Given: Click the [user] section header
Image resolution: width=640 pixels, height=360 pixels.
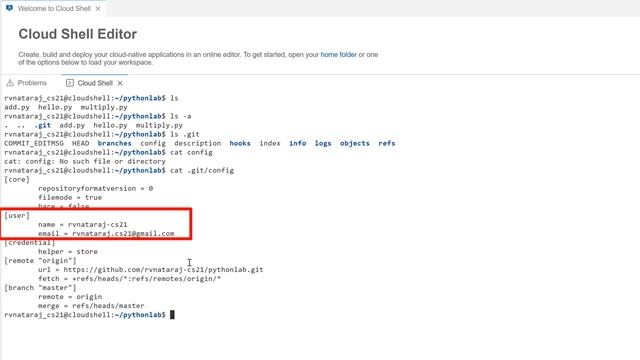Looking at the screenshot, I should [17, 215].
